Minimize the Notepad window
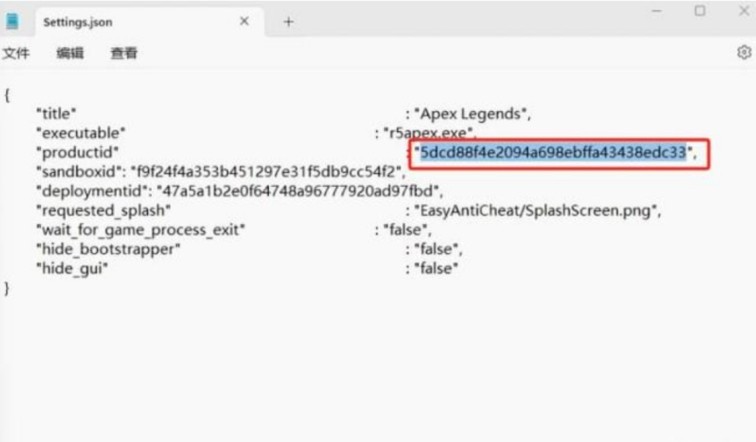Screen dimensions: 756x442 pos(658,11)
